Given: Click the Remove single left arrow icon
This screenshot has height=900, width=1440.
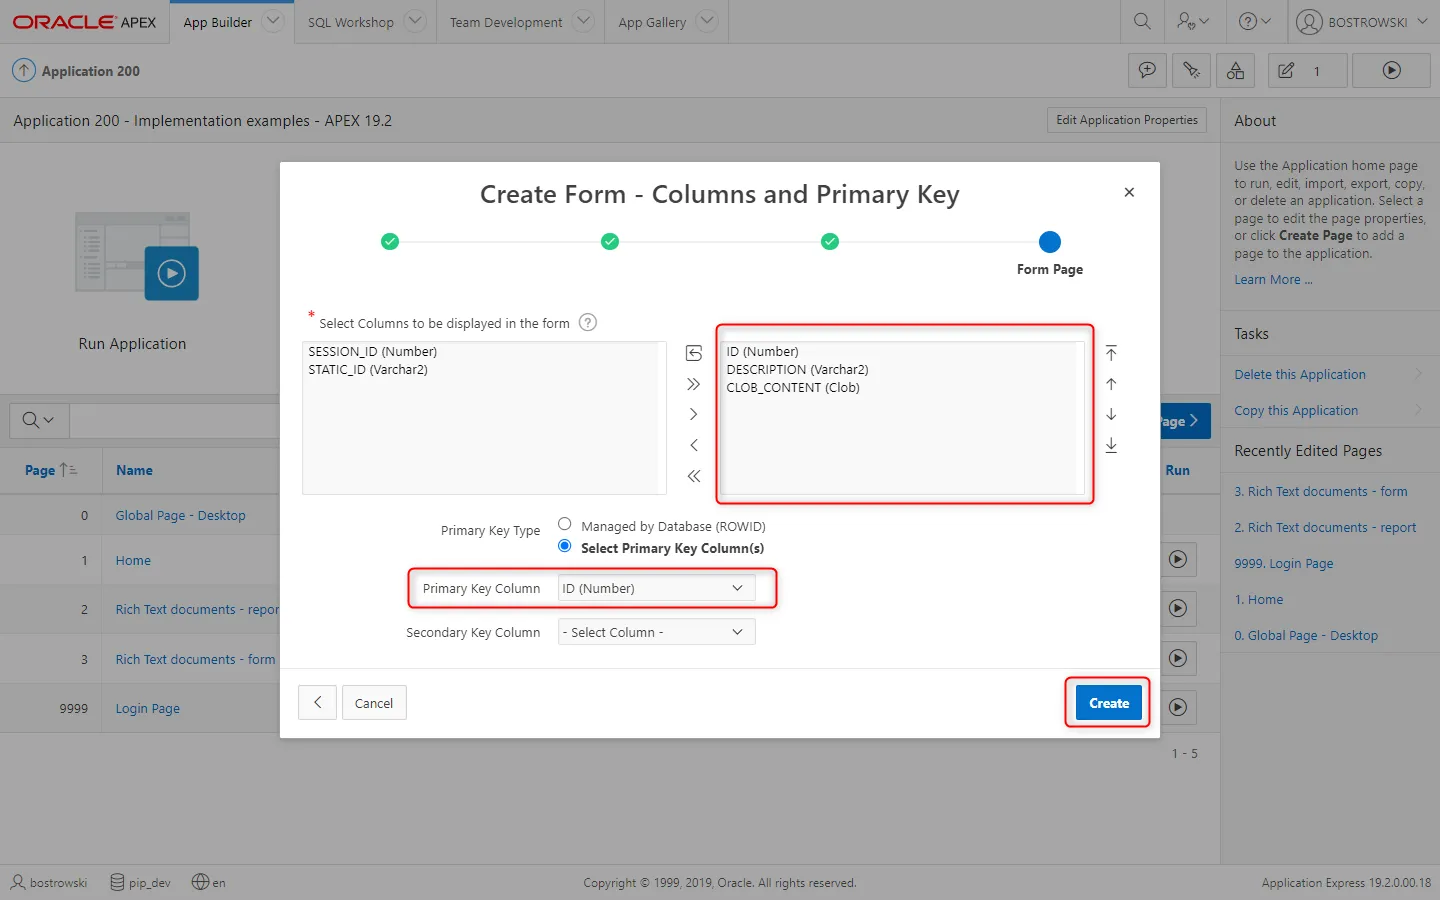Looking at the screenshot, I should [693, 445].
